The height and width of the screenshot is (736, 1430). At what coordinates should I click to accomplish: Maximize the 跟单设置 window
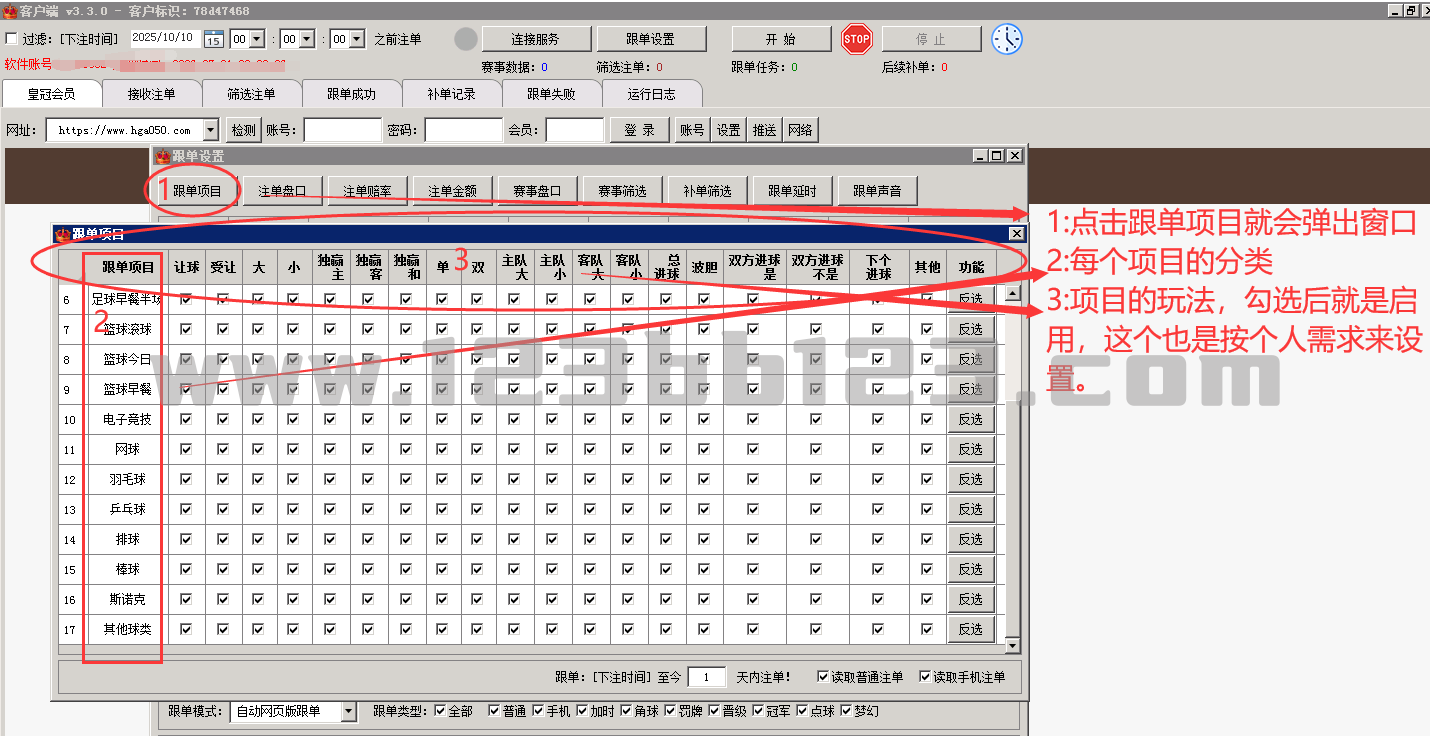(997, 156)
